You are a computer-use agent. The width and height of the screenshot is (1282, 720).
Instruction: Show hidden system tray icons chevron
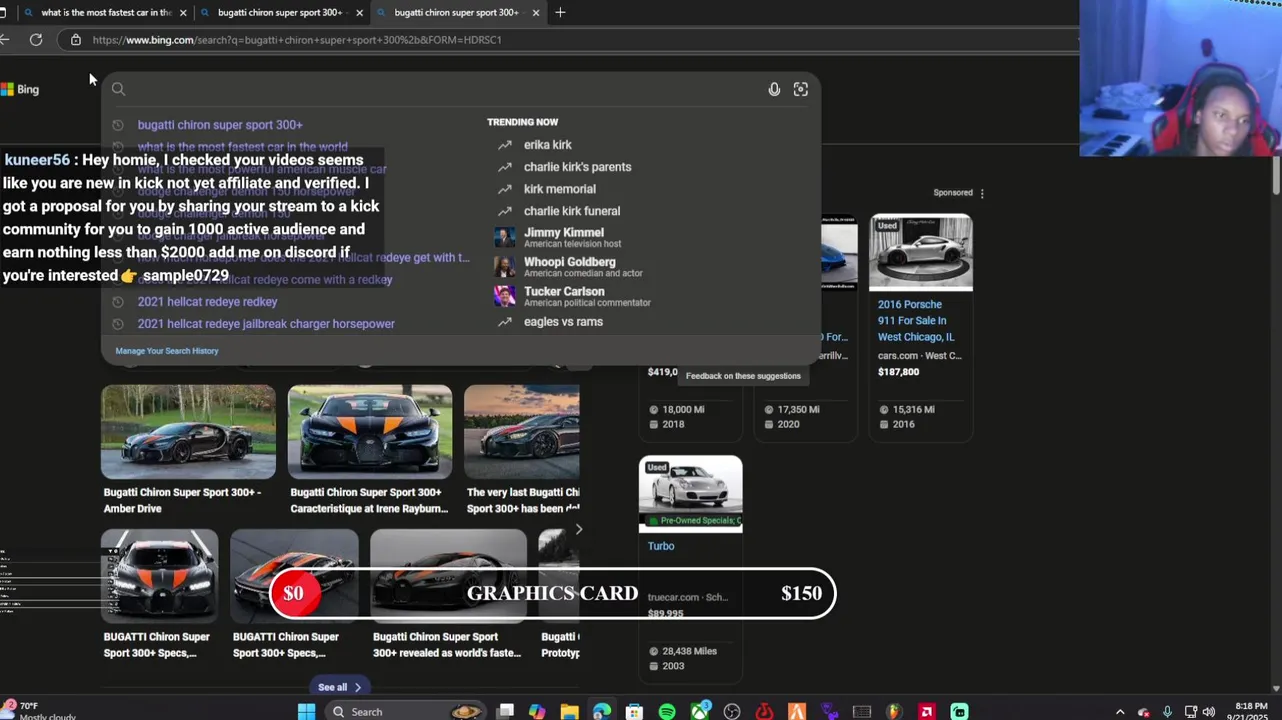tap(1120, 712)
